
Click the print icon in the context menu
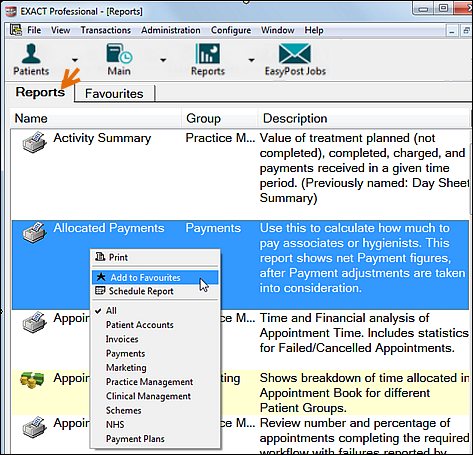tap(100, 257)
